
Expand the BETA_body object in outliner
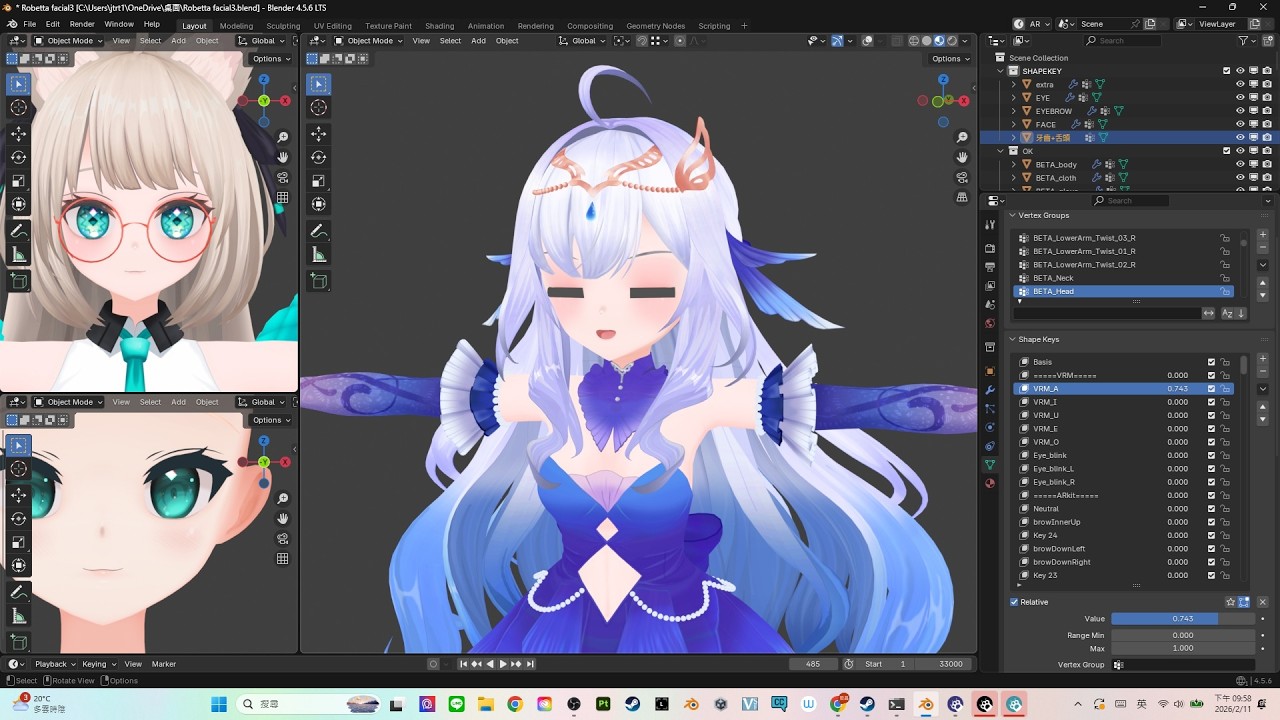[1013, 165]
